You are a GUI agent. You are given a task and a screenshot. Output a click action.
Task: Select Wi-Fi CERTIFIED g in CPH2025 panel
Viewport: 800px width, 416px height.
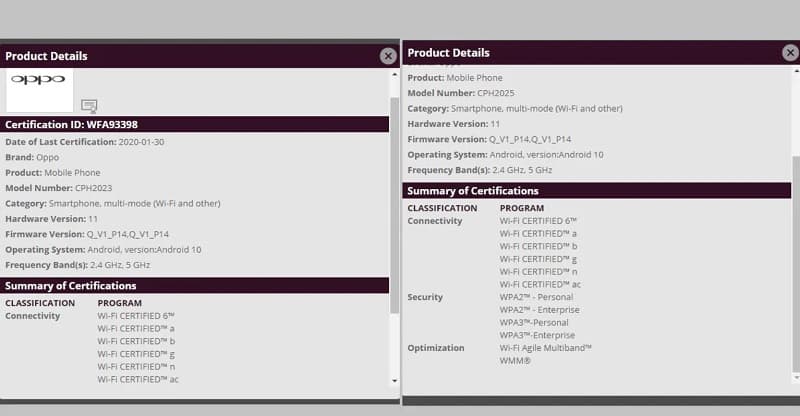click(x=538, y=259)
